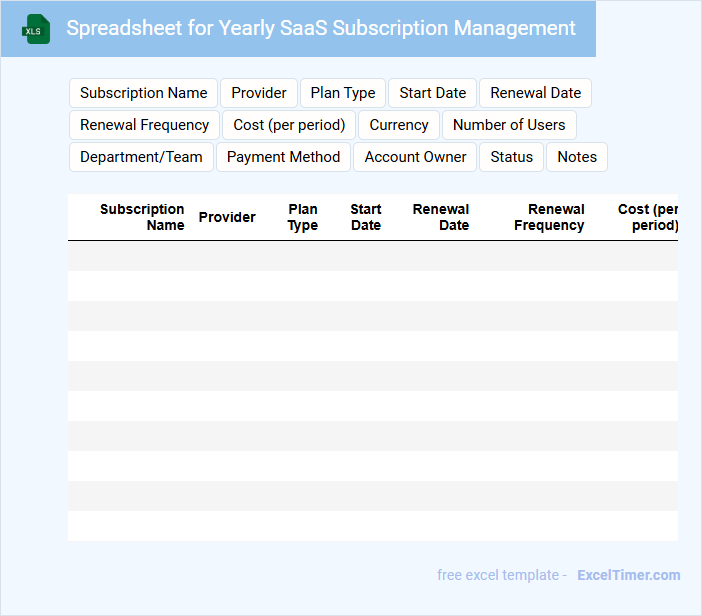Viewport: 702px width, 616px height.
Task: Click the Department/Team tag
Action: pyautogui.click(x=141, y=157)
